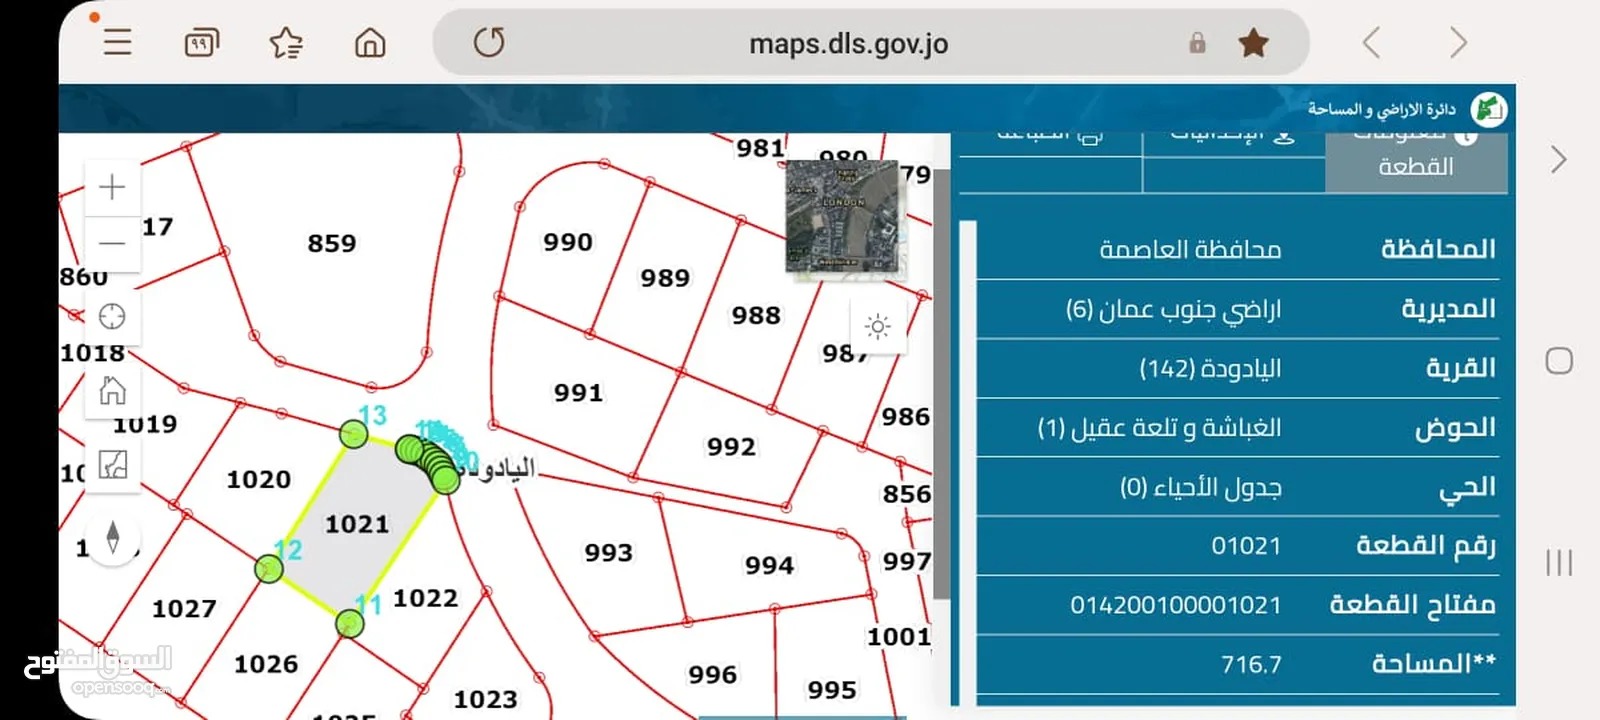The height and width of the screenshot is (720, 1600).
Task: Click the governorate value محافظة العاصمة
Action: pyautogui.click(x=1190, y=249)
